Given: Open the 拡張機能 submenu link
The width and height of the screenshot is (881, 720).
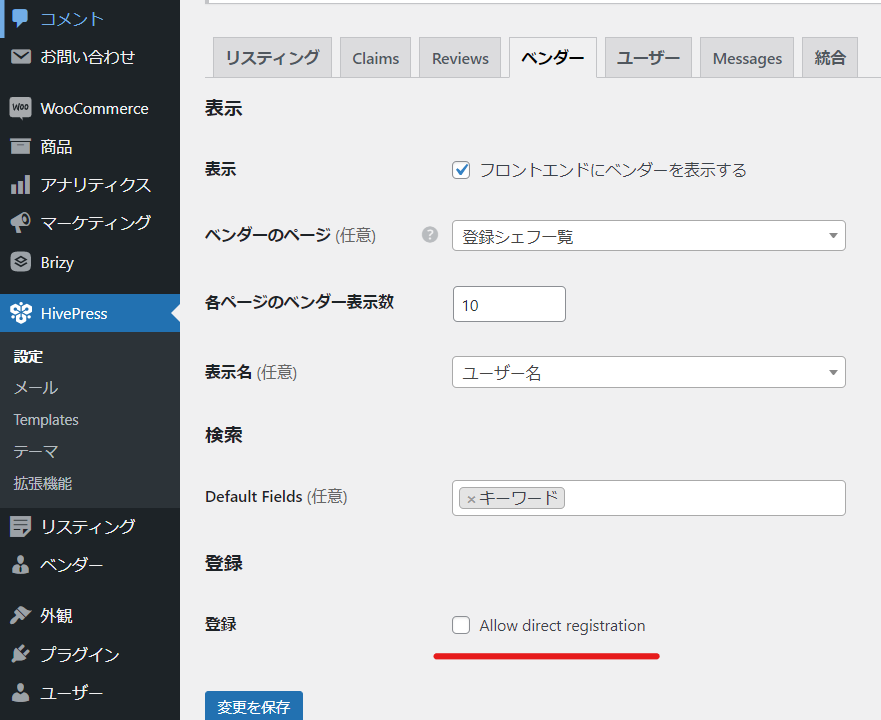Looking at the screenshot, I should pyautogui.click(x=43, y=483).
